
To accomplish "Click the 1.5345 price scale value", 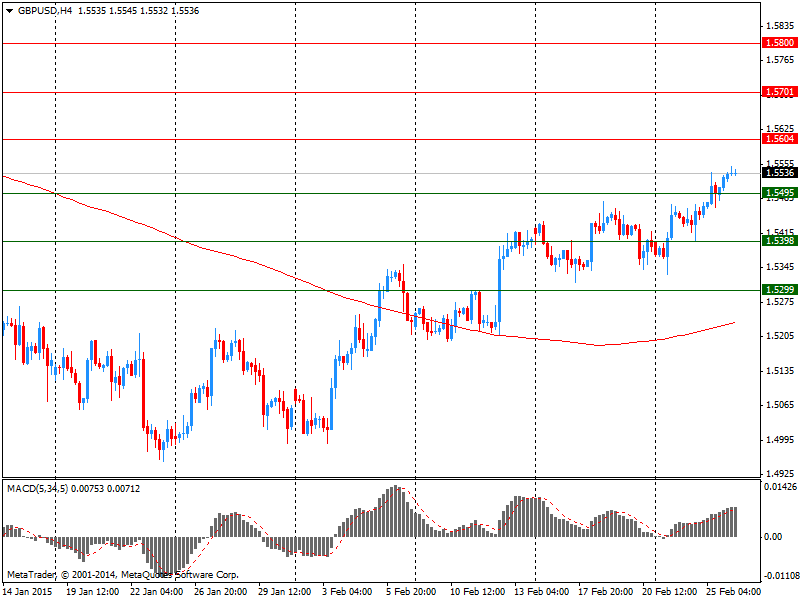I will (x=781, y=267).
